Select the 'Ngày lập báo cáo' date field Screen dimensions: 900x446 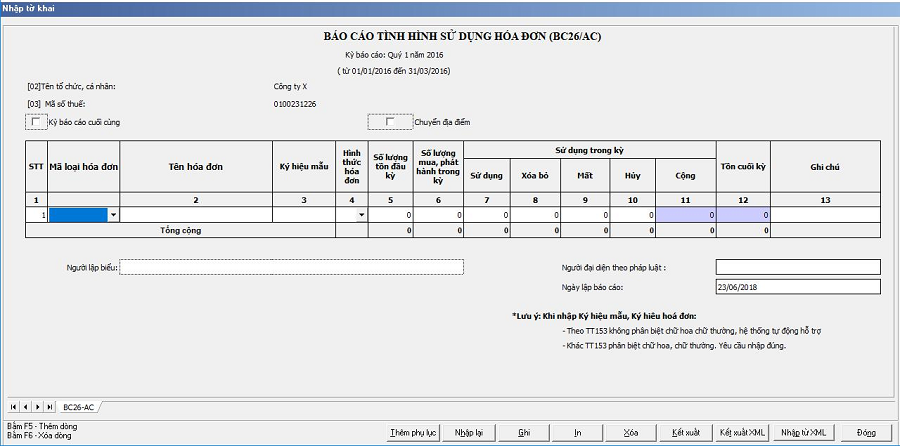(797, 287)
